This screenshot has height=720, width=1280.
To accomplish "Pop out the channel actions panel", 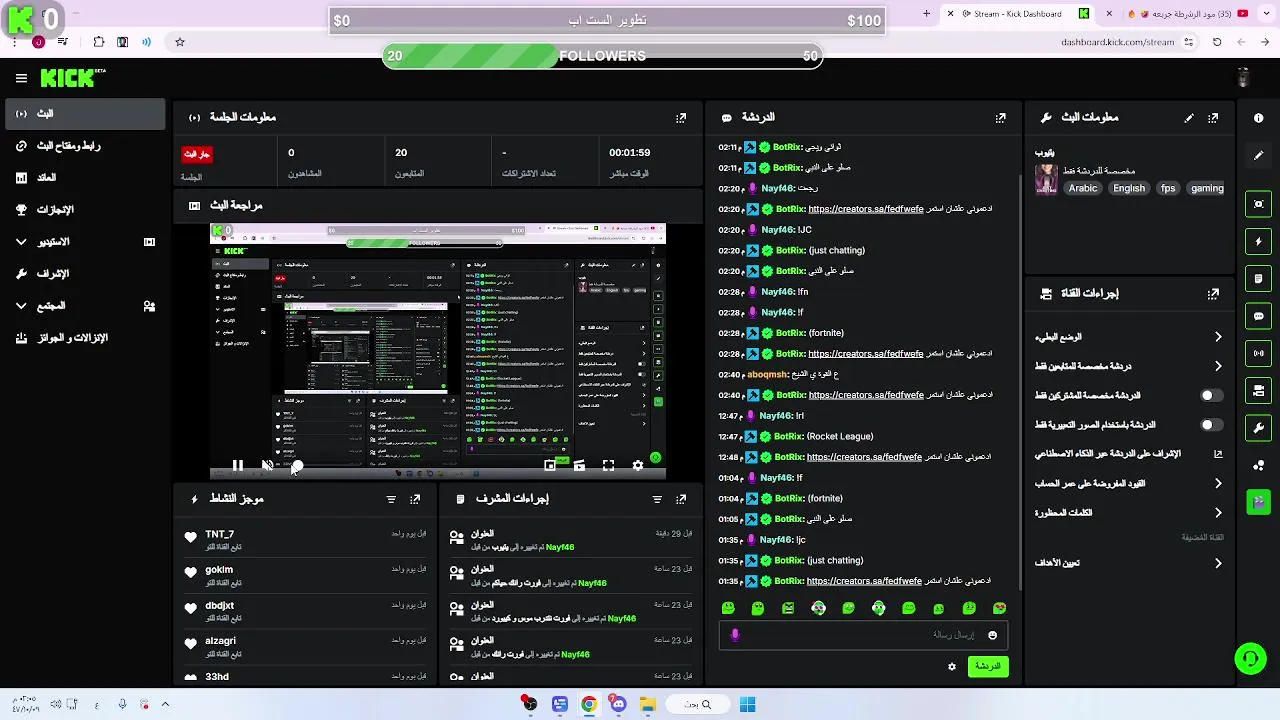I will tap(1213, 294).
